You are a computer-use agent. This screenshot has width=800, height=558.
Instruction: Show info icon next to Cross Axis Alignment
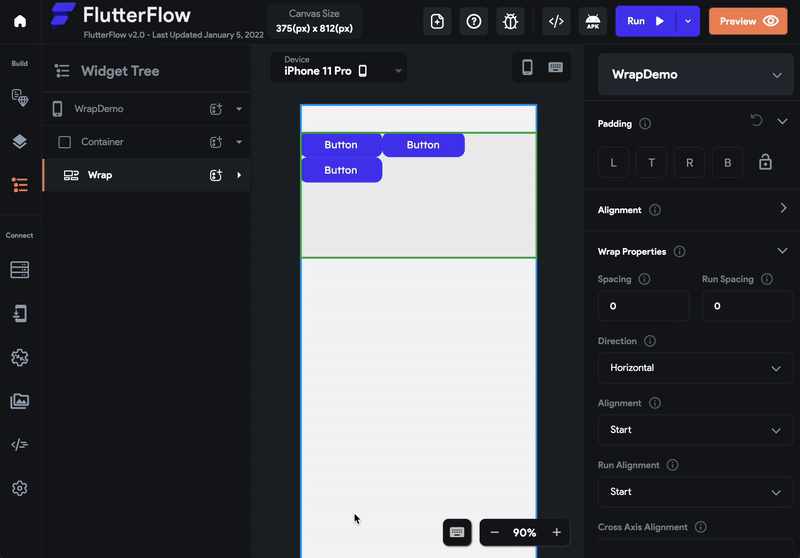click(701, 527)
